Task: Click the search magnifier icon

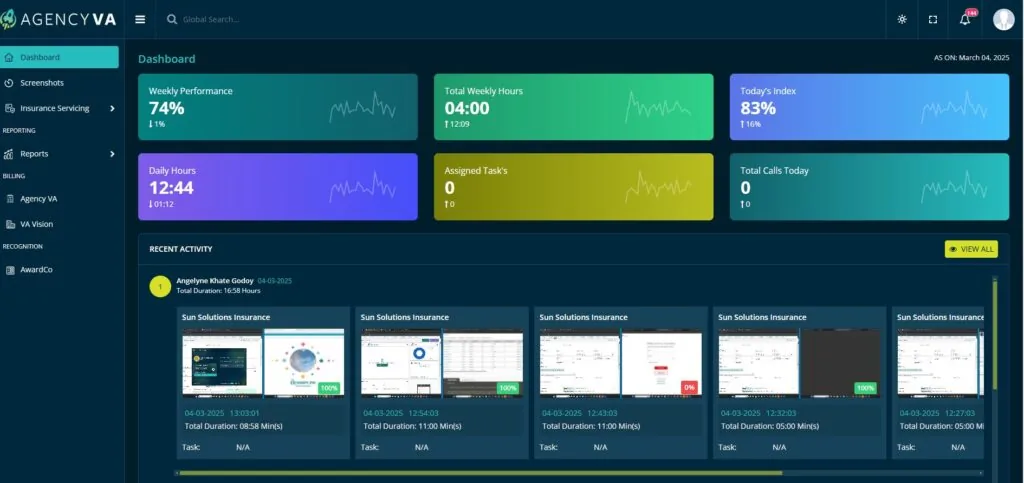Action: click(x=172, y=20)
